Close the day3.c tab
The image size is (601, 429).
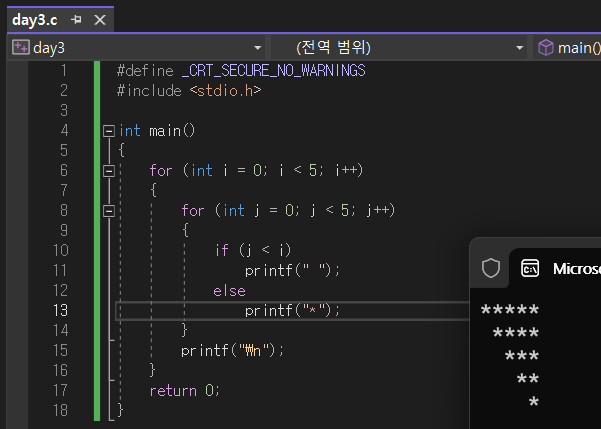(100, 20)
